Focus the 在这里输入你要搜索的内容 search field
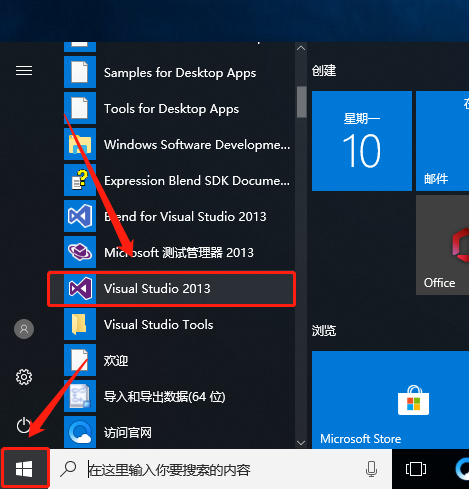Viewport: 469px width, 489px height. [x=221, y=469]
